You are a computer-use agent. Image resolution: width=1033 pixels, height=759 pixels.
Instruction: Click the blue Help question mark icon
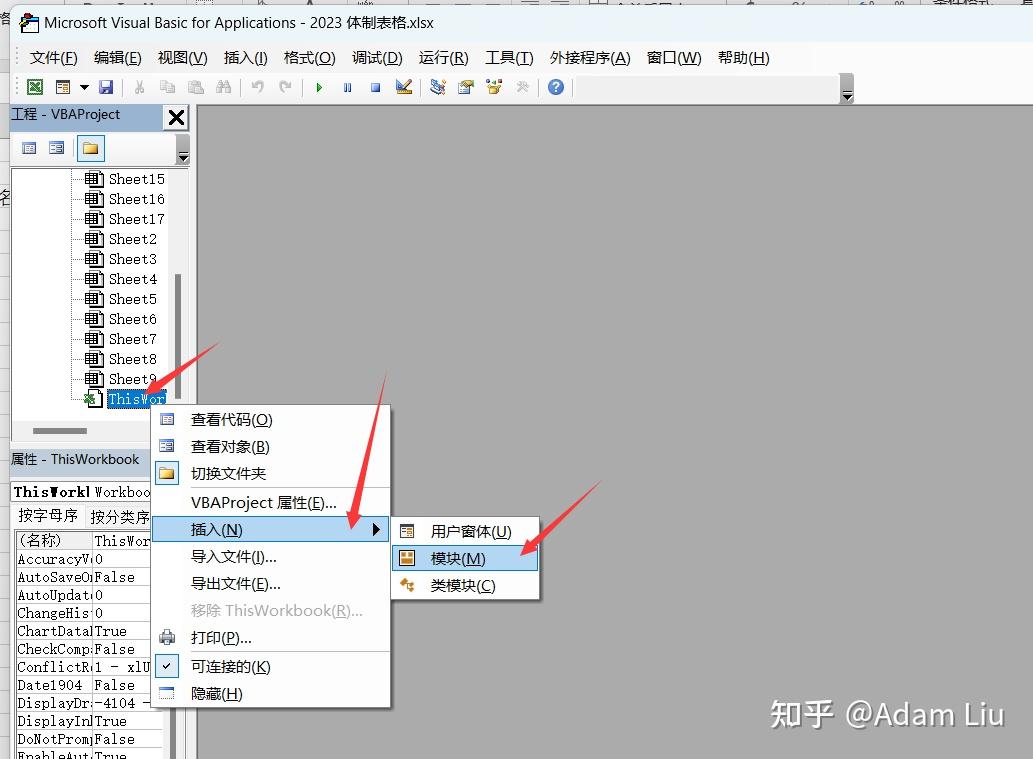[556, 87]
